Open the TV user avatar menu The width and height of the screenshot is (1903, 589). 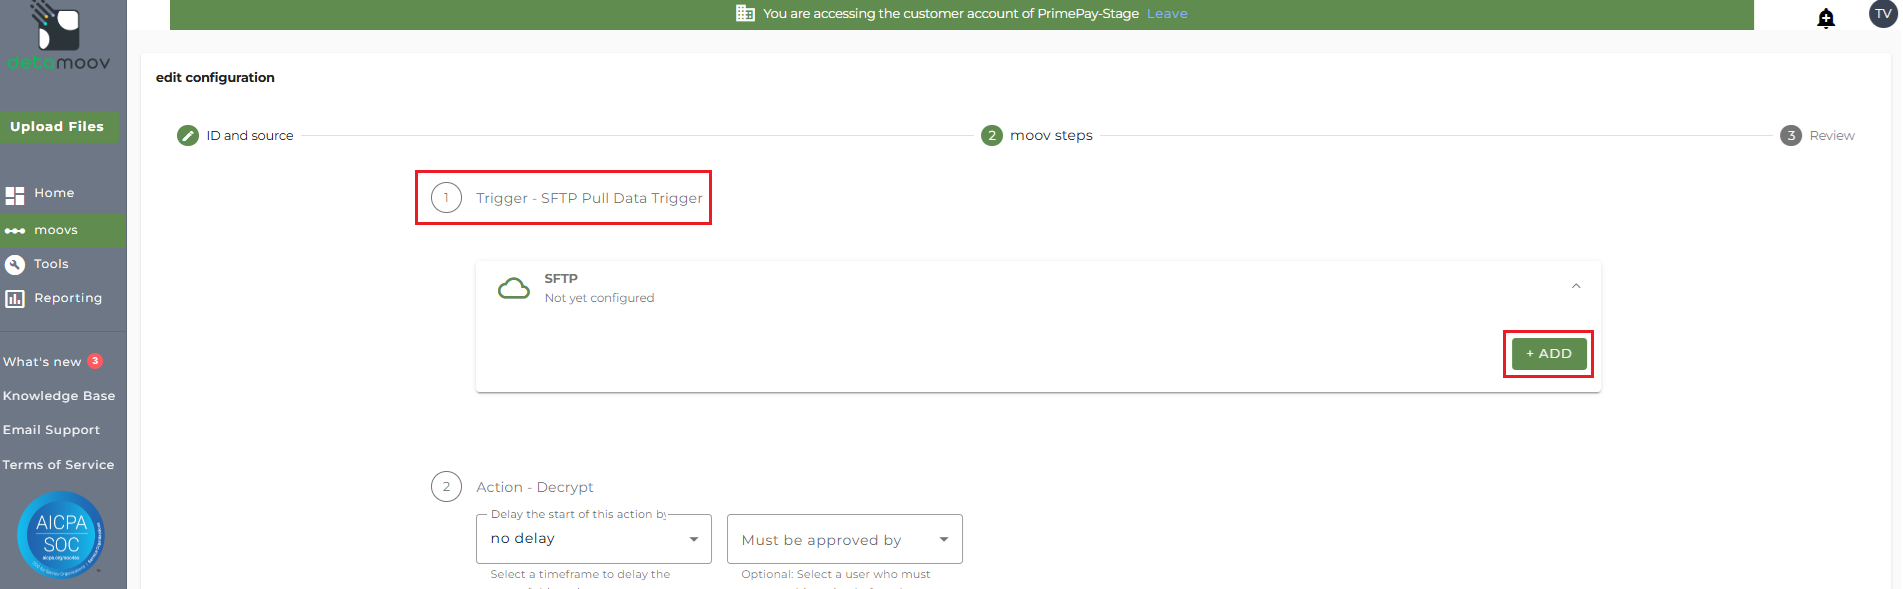coord(1883,14)
